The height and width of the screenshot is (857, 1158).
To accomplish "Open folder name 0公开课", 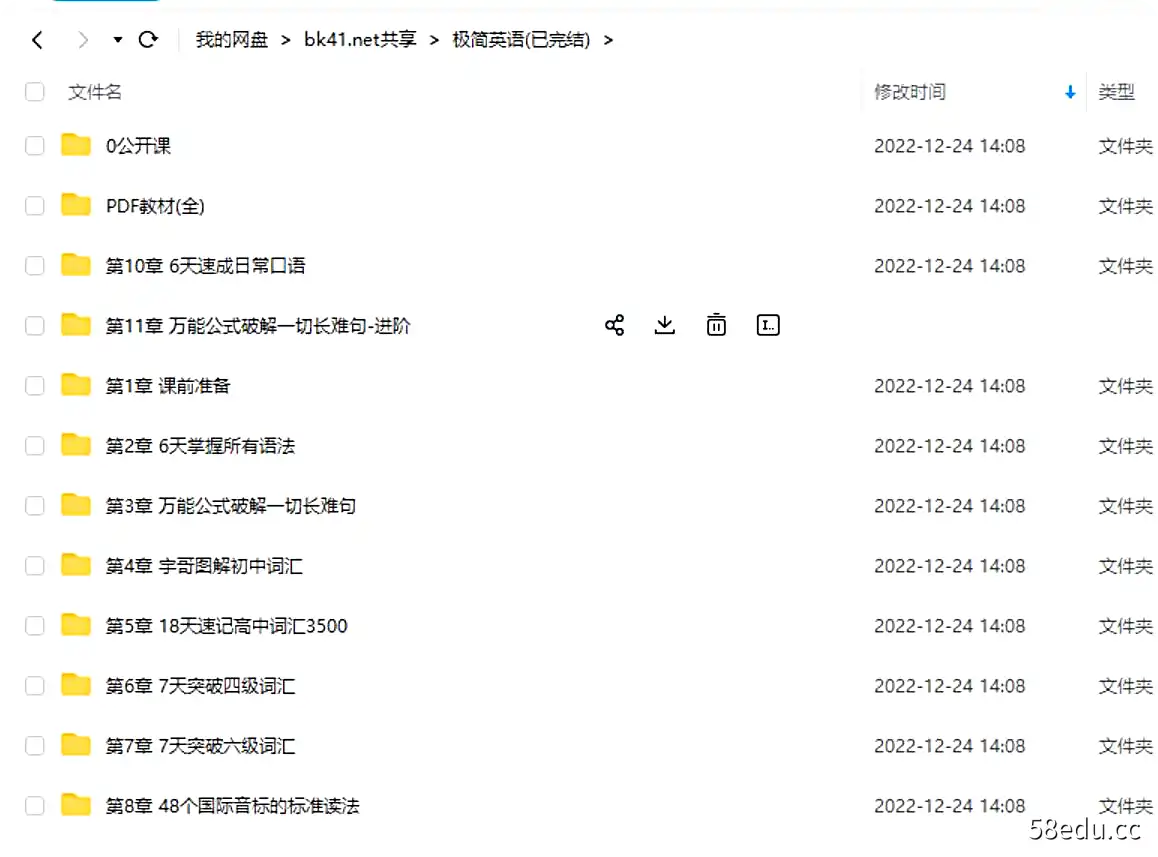I will pyautogui.click(x=138, y=146).
